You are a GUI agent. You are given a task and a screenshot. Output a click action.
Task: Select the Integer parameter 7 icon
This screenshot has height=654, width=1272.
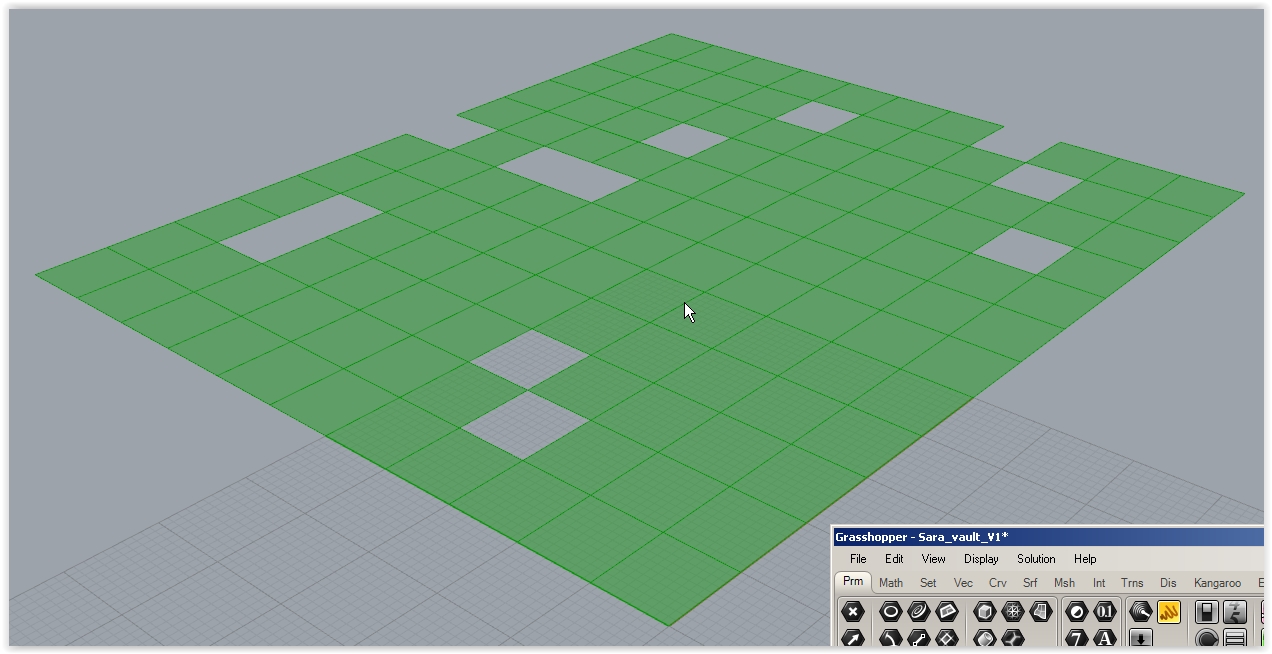1077,638
